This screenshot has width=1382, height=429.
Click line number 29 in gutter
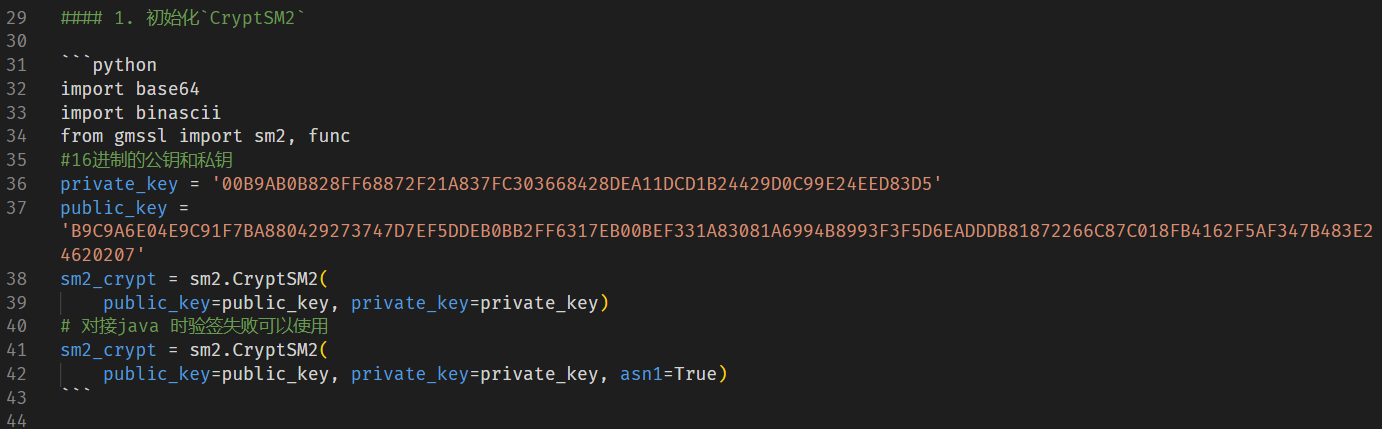tap(15, 18)
